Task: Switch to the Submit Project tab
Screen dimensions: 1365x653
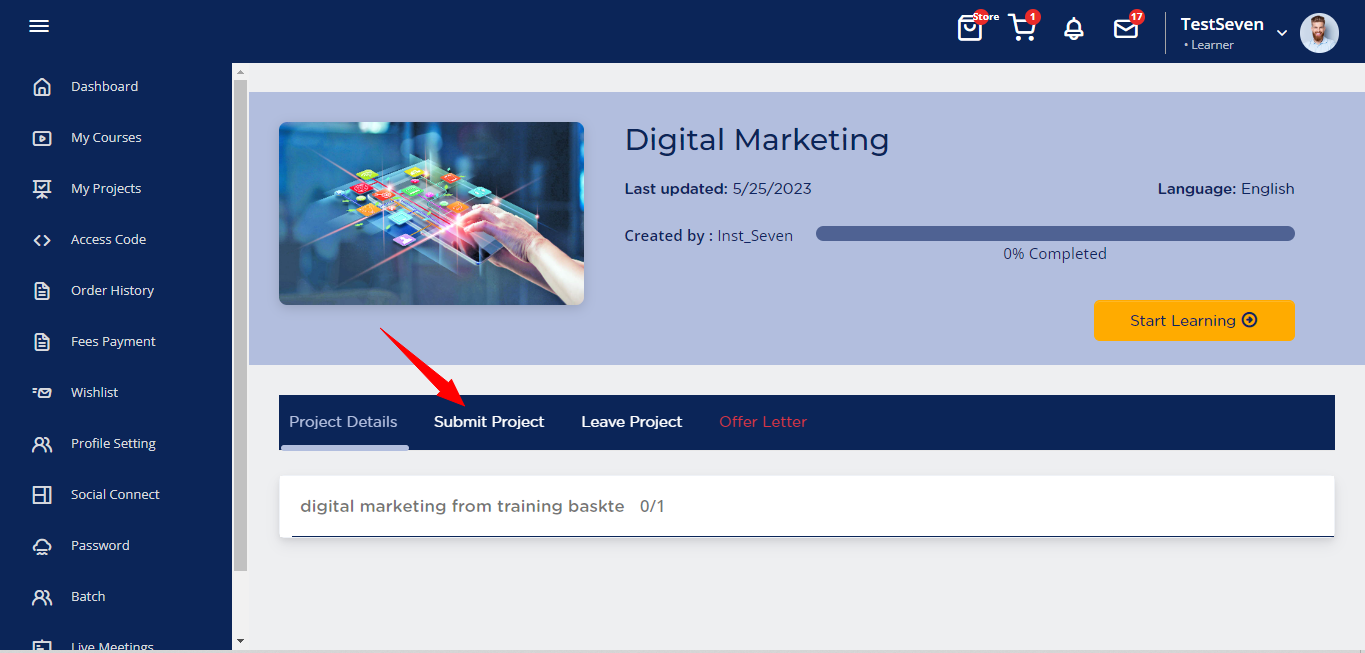Action: point(489,422)
